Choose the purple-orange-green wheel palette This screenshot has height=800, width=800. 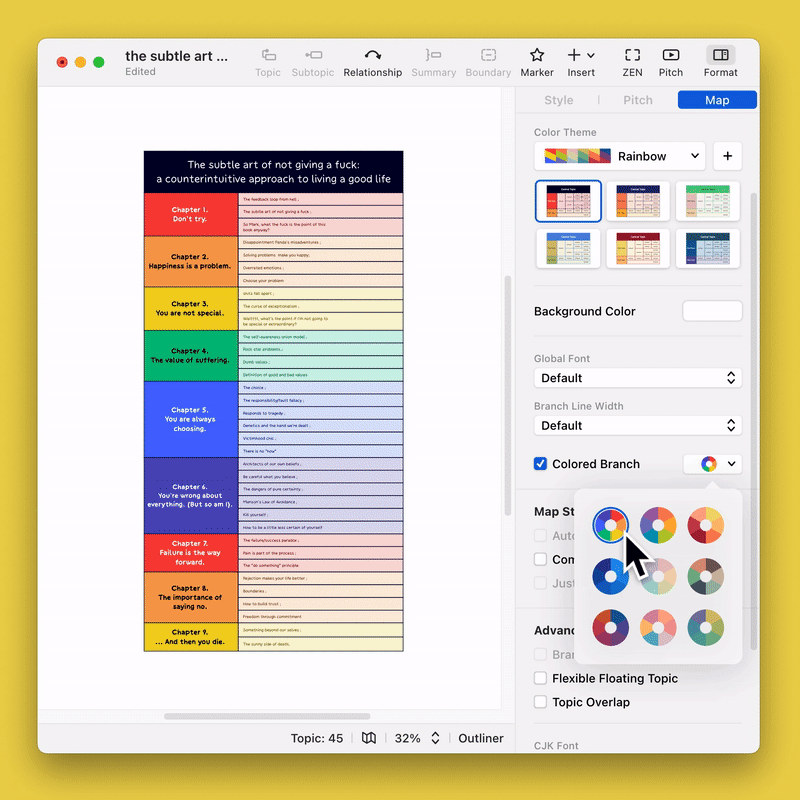click(658, 525)
